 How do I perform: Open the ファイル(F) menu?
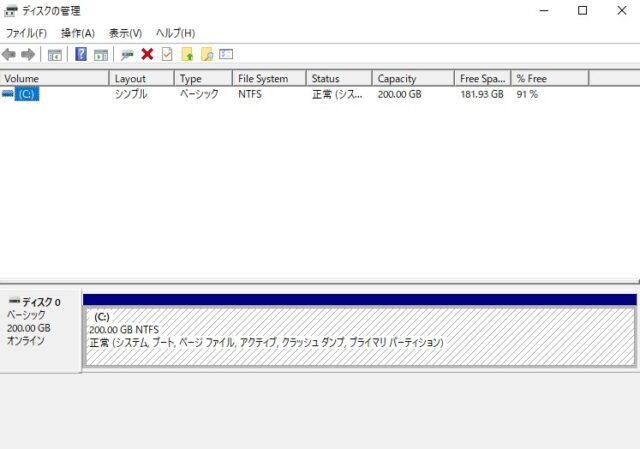[x=26, y=33]
